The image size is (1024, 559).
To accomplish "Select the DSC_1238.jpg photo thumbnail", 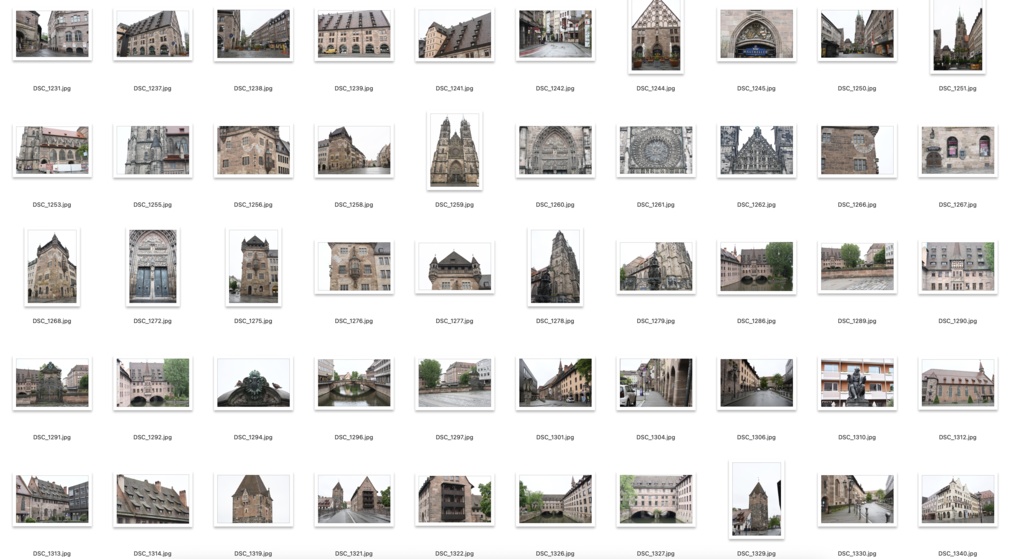I will click(253, 34).
